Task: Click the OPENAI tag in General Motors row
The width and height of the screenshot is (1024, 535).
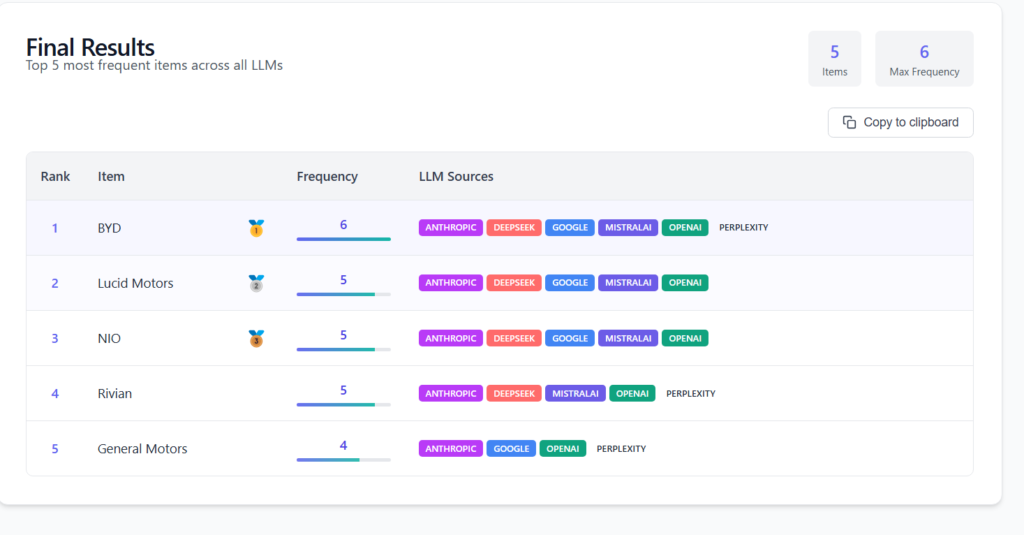Action: (x=563, y=449)
